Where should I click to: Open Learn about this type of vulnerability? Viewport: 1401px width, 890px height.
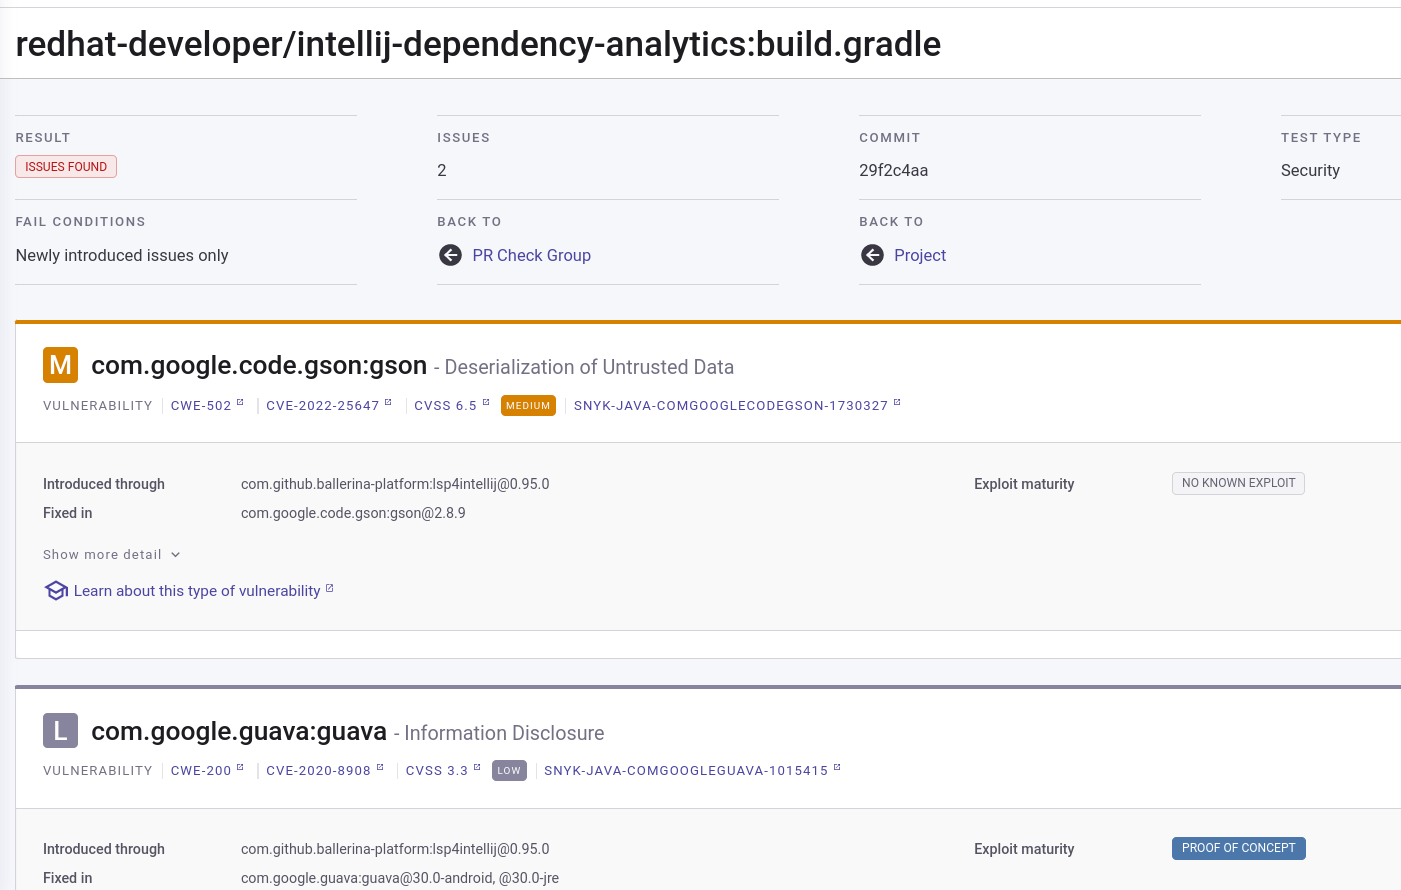(197, 591)
